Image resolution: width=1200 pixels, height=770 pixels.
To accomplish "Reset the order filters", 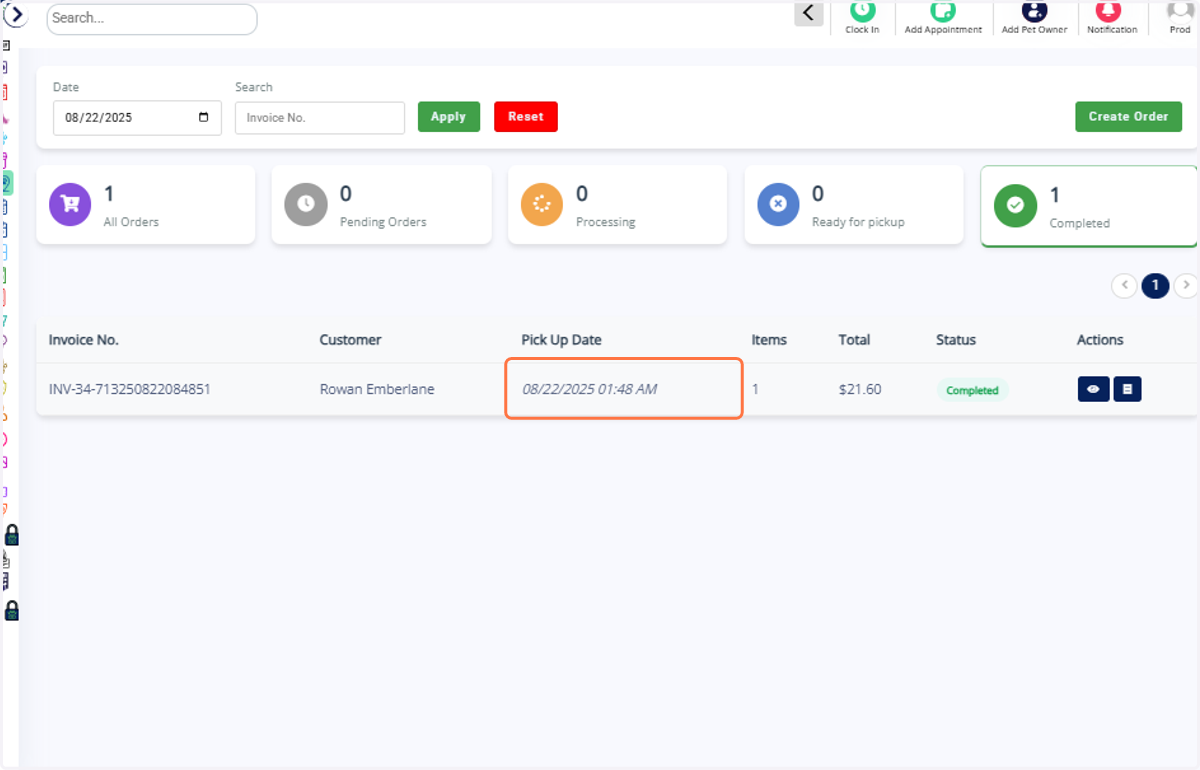I will [x=526, y=117].
